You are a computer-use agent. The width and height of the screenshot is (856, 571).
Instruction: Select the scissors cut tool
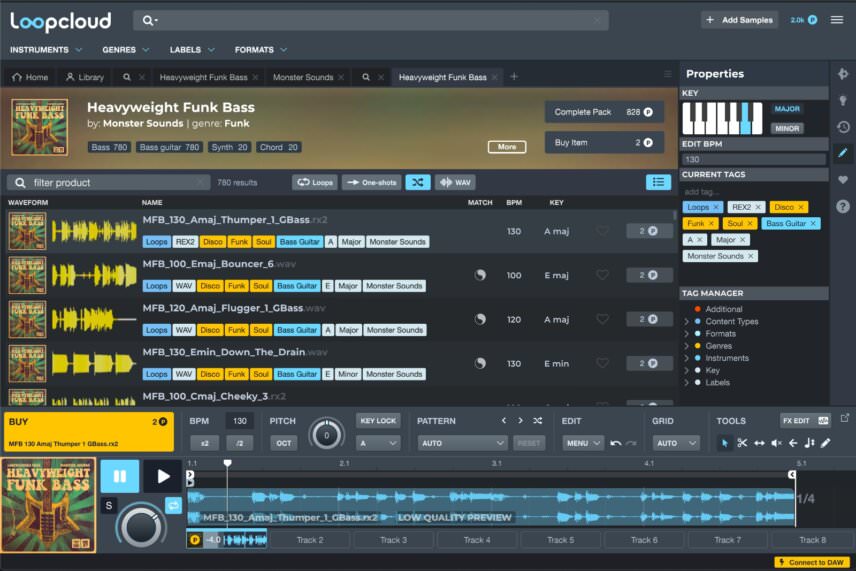pos(742,443)
